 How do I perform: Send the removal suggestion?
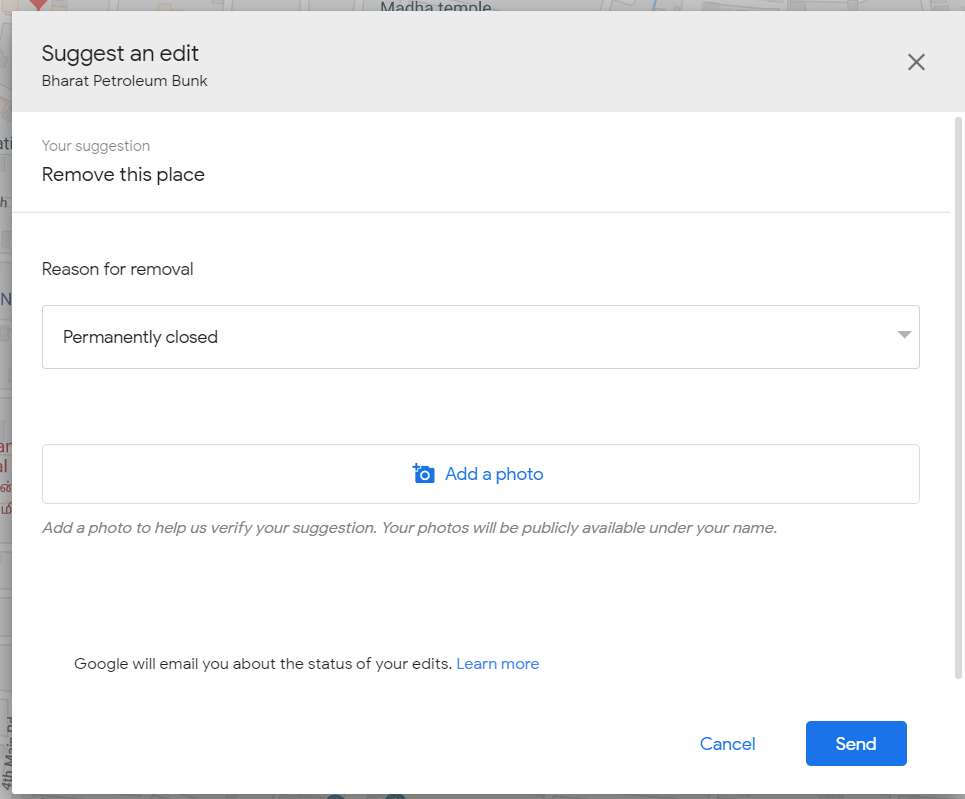tap(855, 744)
